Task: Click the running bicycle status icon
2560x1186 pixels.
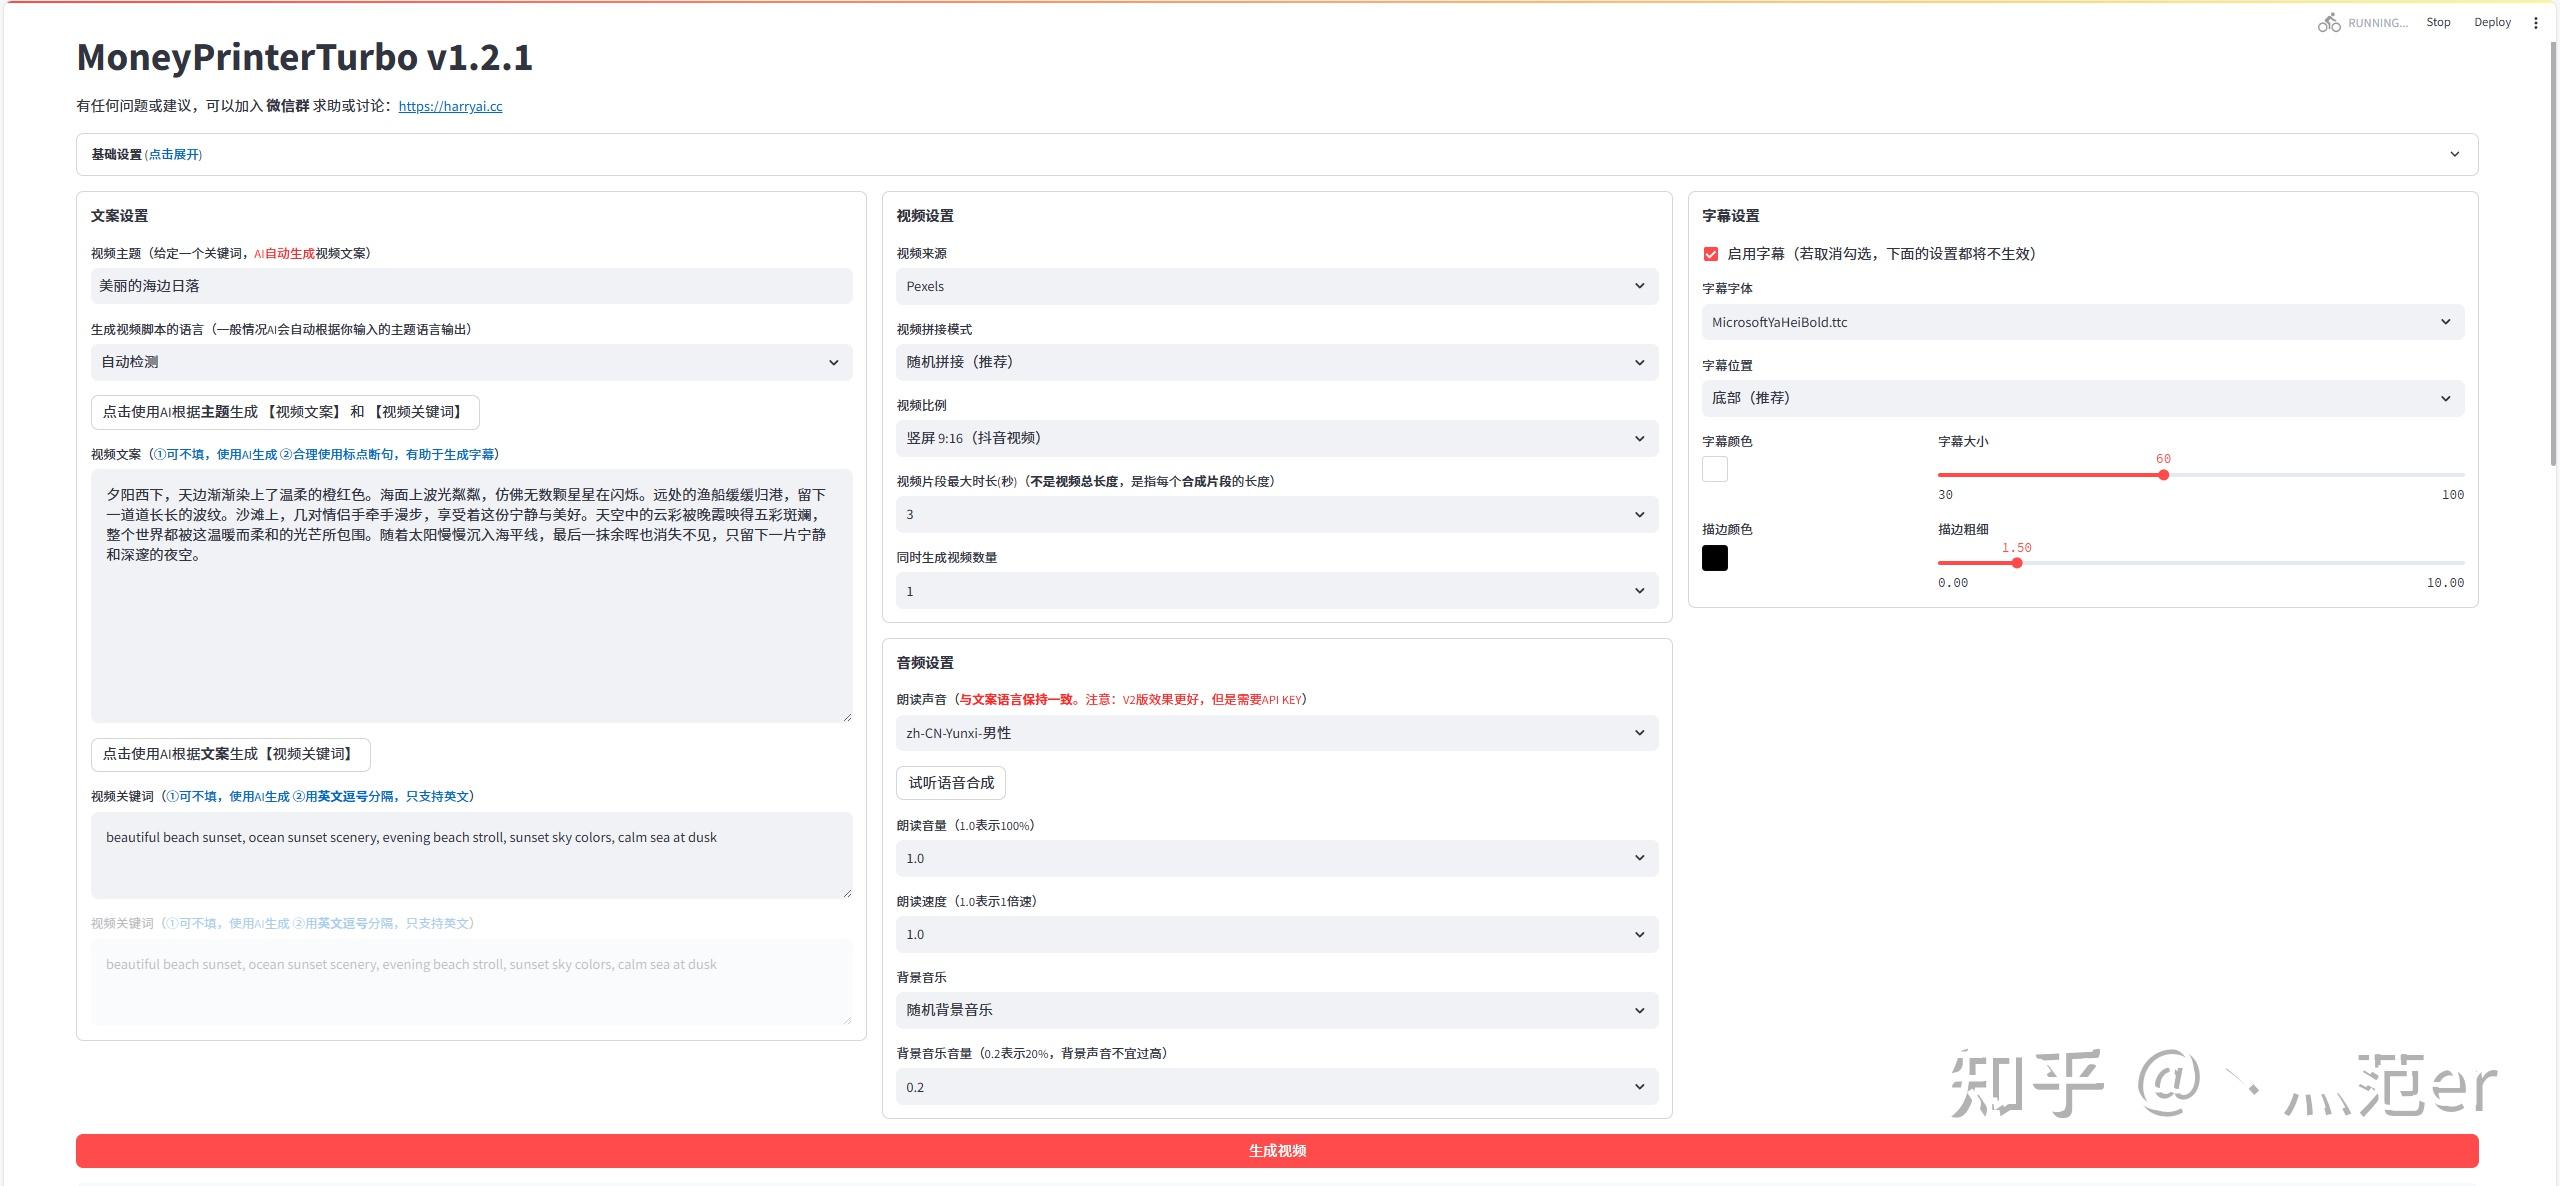Action: click(x=2328, y=23)
